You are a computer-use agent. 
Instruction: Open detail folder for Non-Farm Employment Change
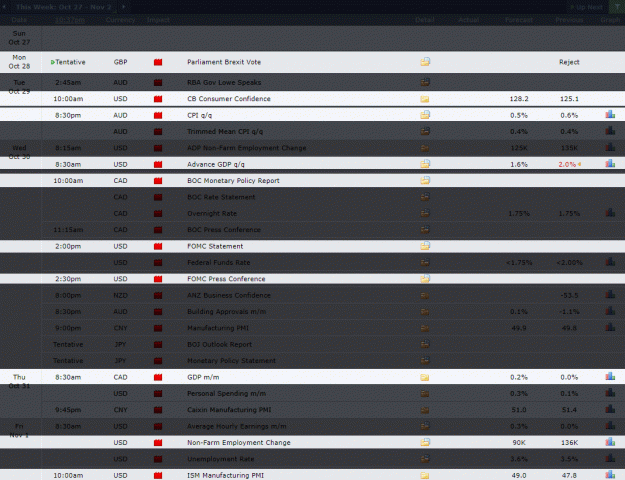pos(425,442)
